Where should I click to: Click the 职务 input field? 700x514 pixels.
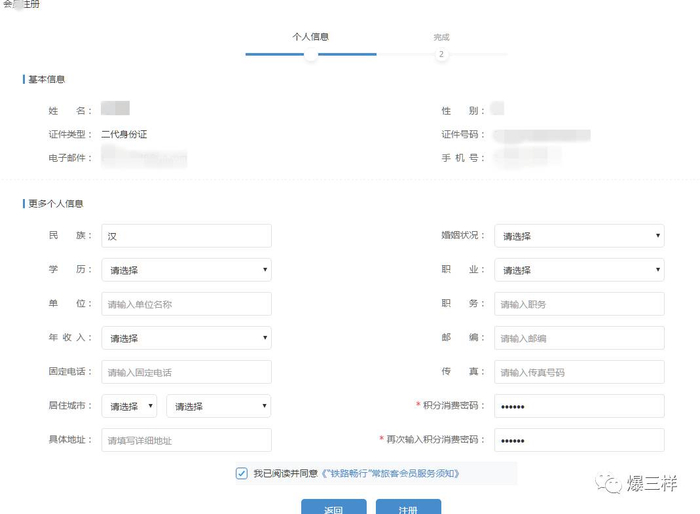coord(579,304)
